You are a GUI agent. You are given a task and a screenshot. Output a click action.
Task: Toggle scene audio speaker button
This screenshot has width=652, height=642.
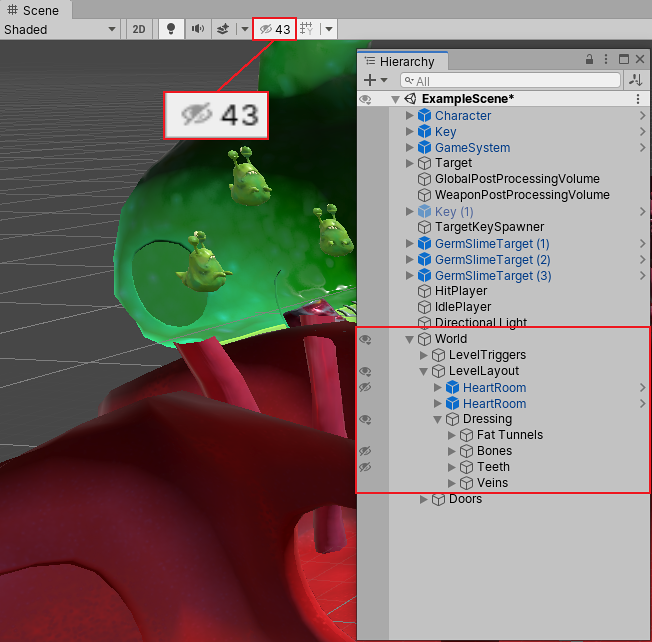[198, 29]
